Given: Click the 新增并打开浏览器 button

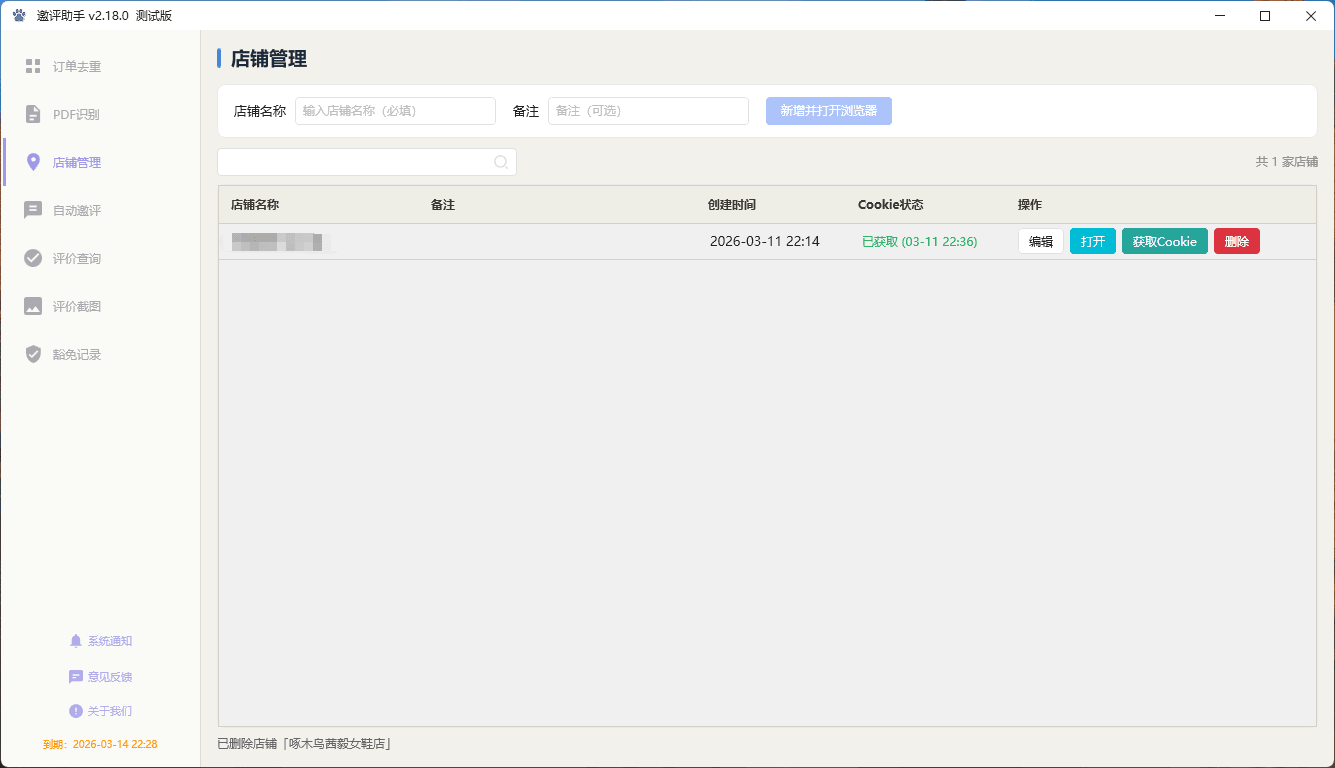Looking at the screenshot, I should coord(829,111).
